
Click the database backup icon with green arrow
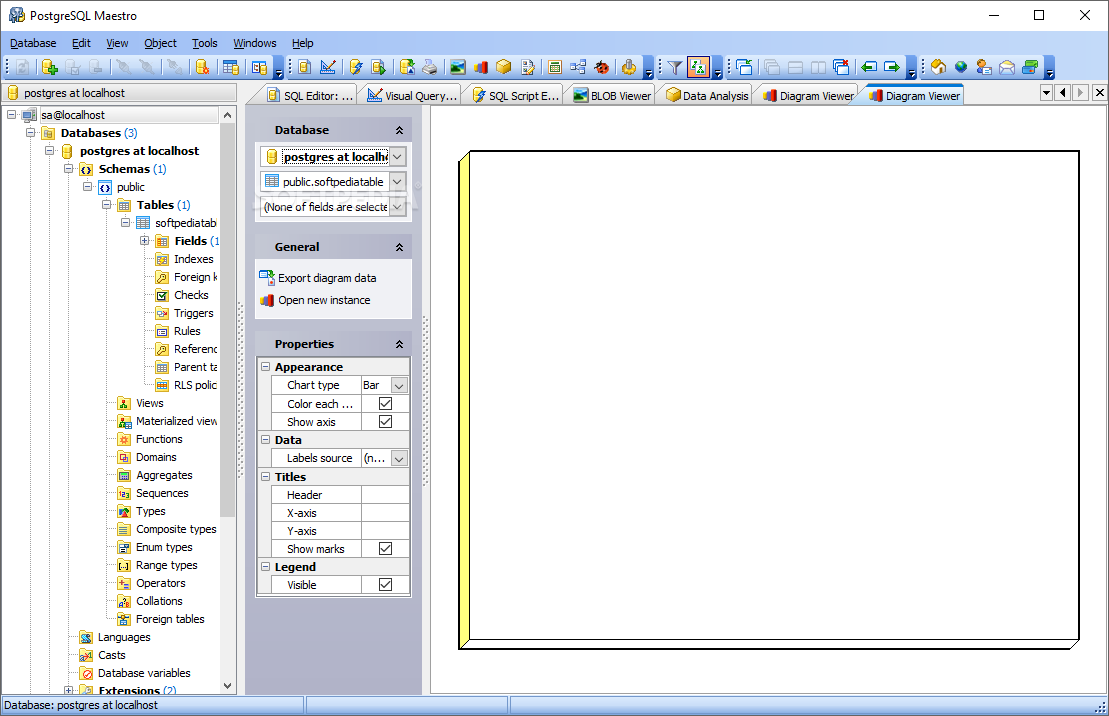point(407,67)
